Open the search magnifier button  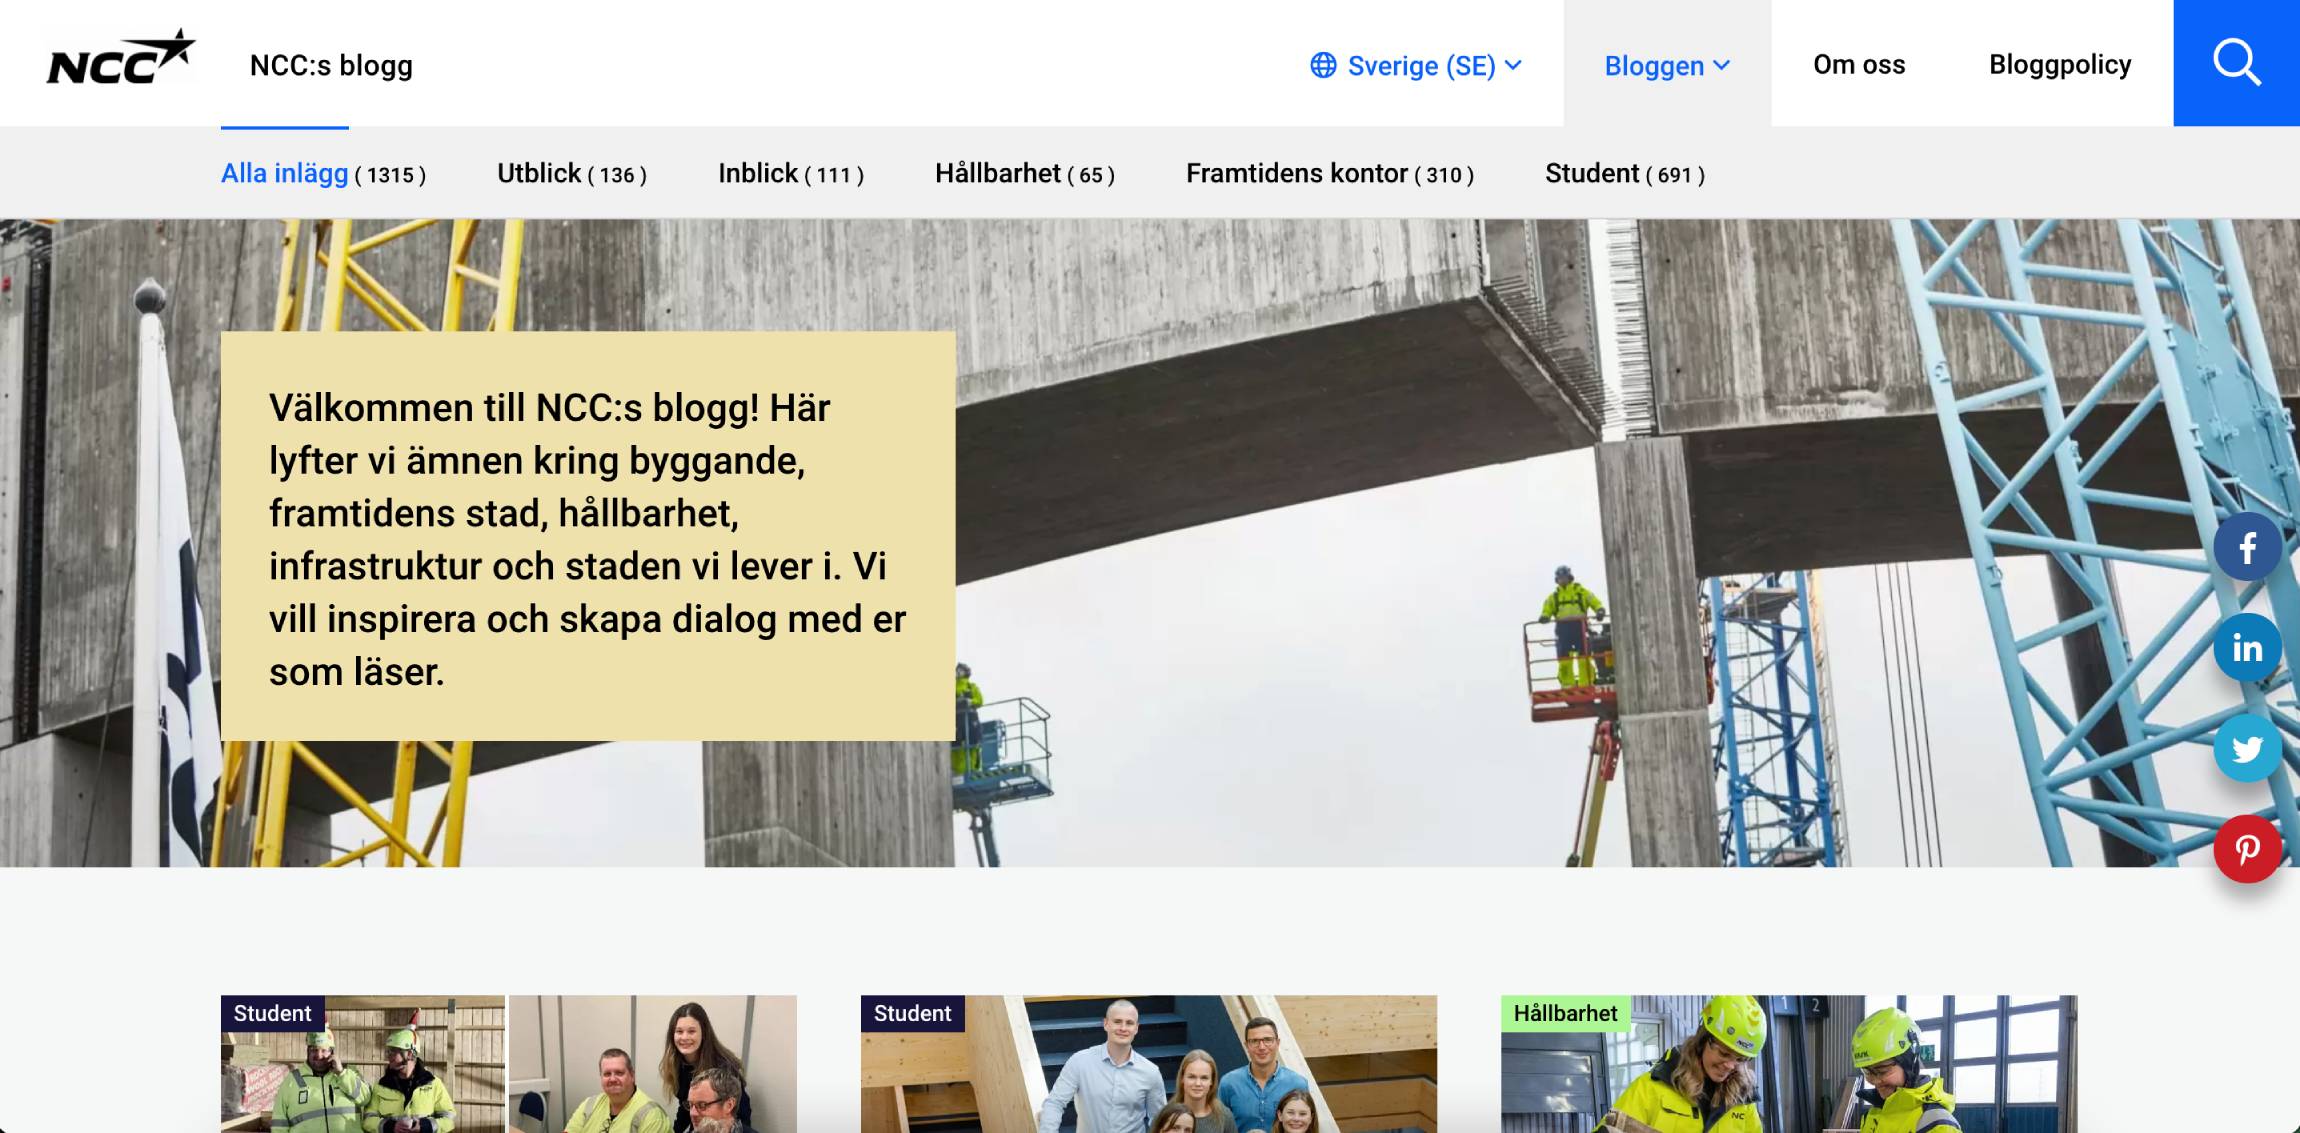coord(2236,63)
